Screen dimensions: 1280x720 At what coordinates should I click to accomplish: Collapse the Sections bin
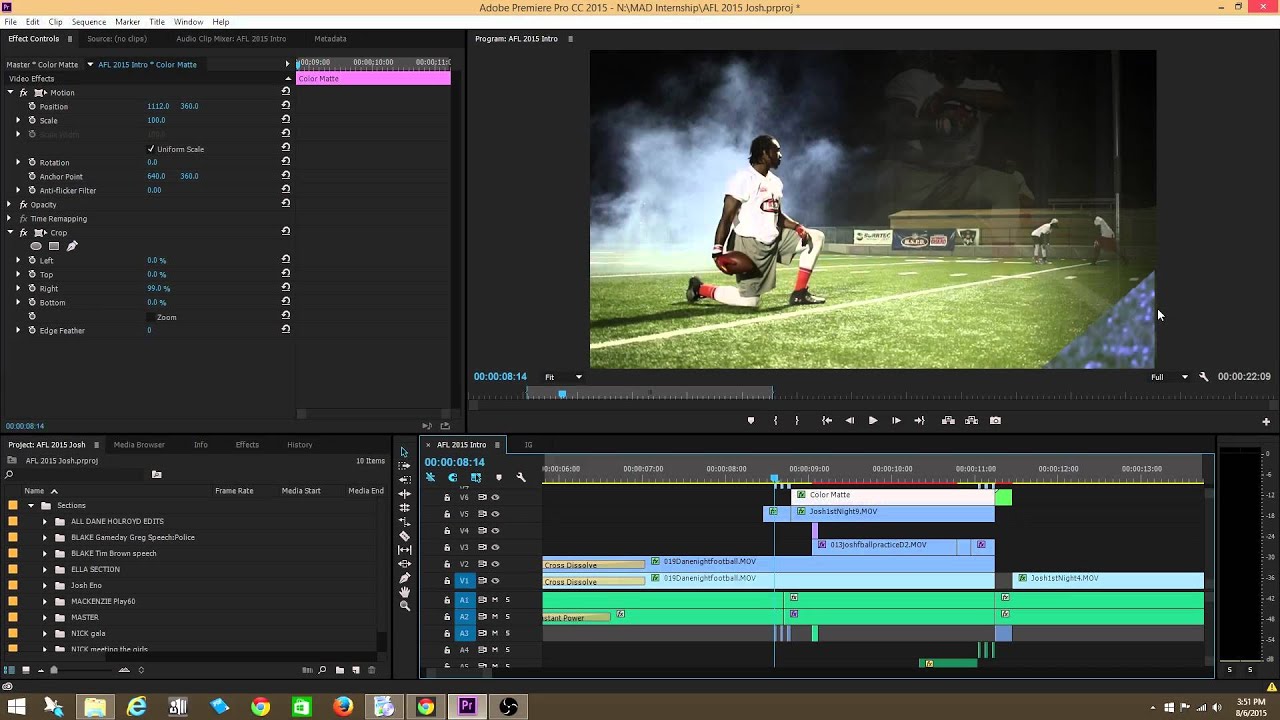[31, 505]
